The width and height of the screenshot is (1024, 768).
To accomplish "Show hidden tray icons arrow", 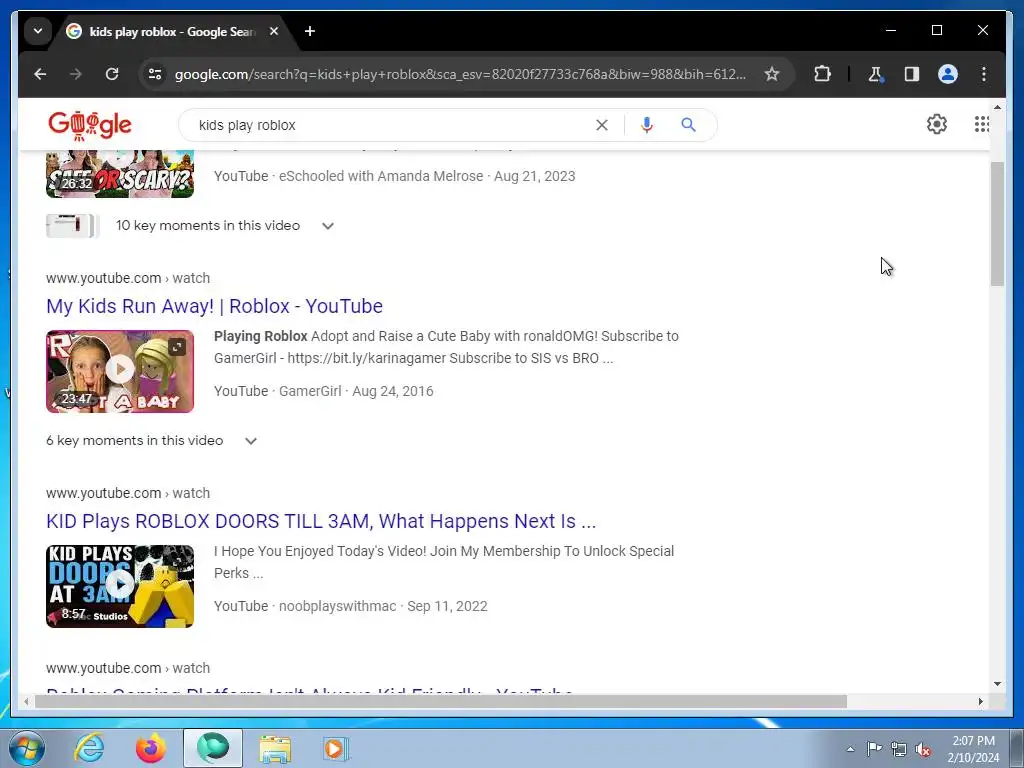I will 850,749.
